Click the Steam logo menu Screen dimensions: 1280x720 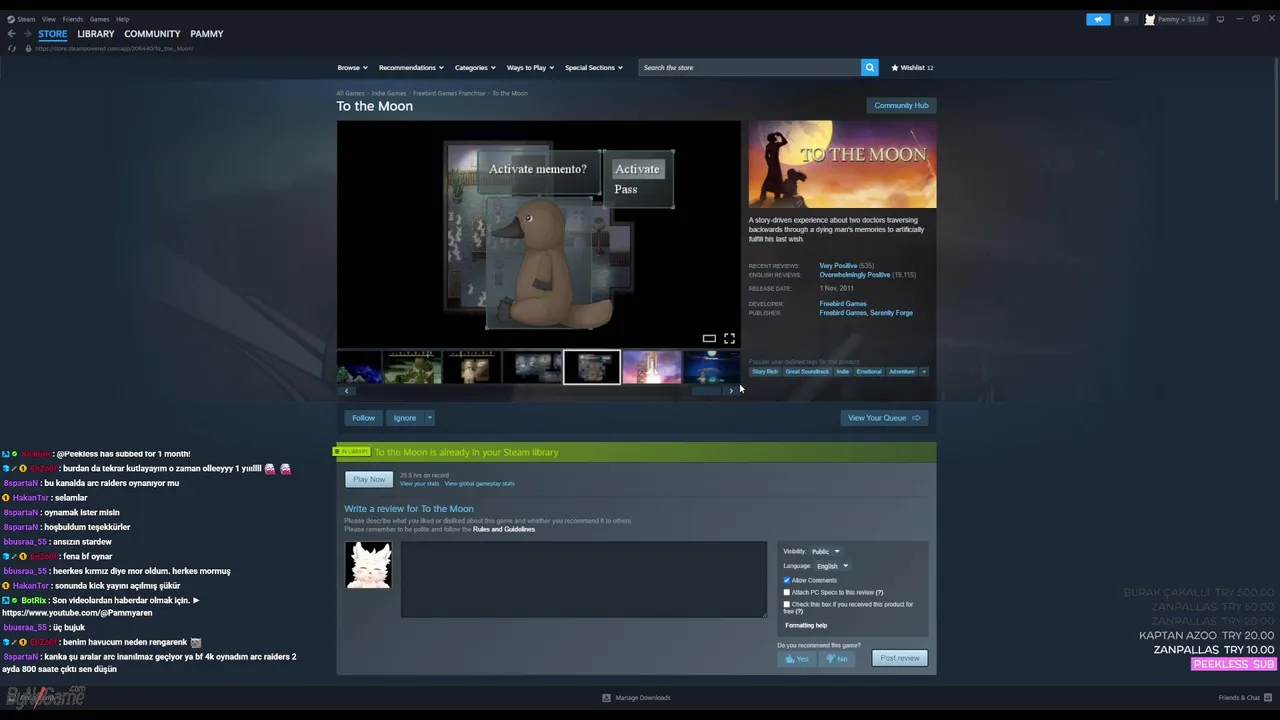pos(20,19)
